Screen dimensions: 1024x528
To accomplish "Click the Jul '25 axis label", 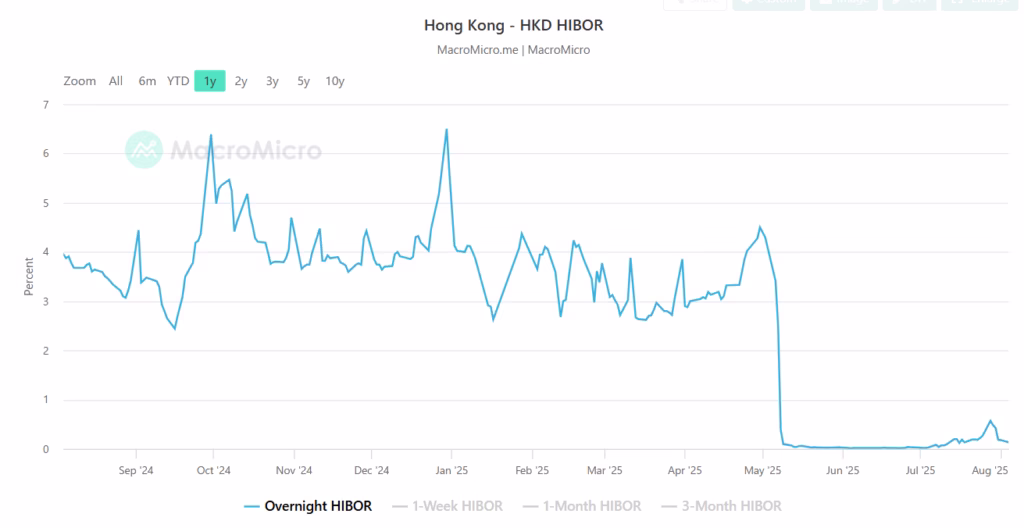I will tap(920, 470).
